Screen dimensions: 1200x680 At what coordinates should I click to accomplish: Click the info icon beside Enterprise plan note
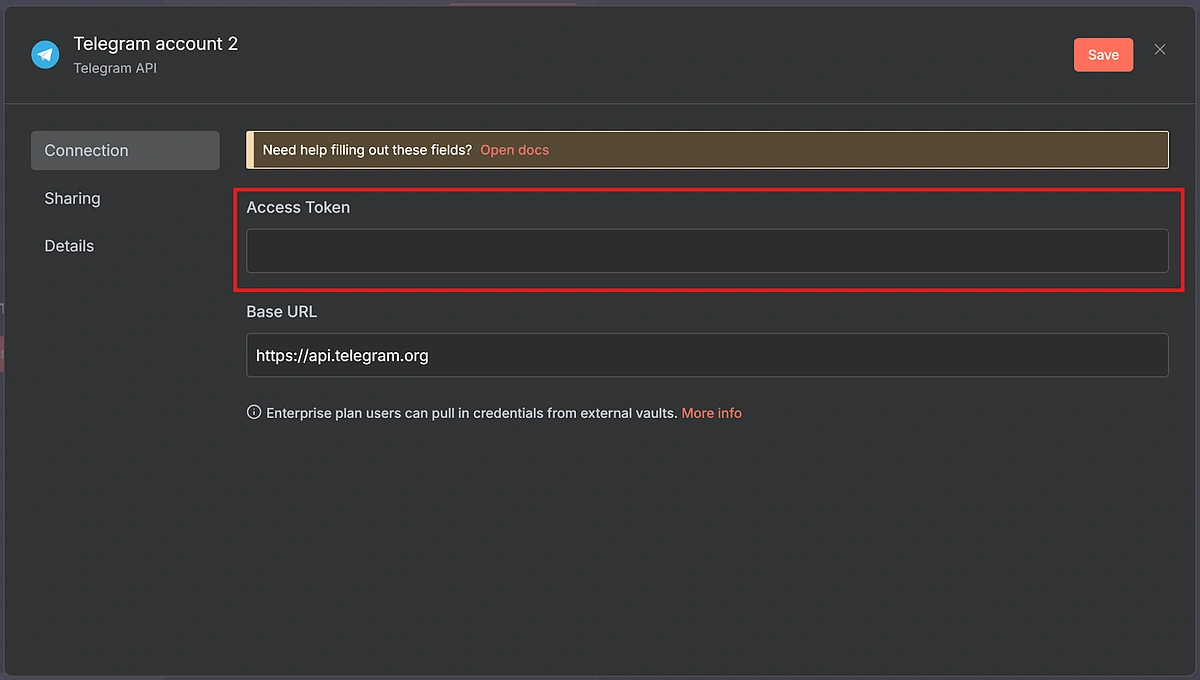point(254,413)
